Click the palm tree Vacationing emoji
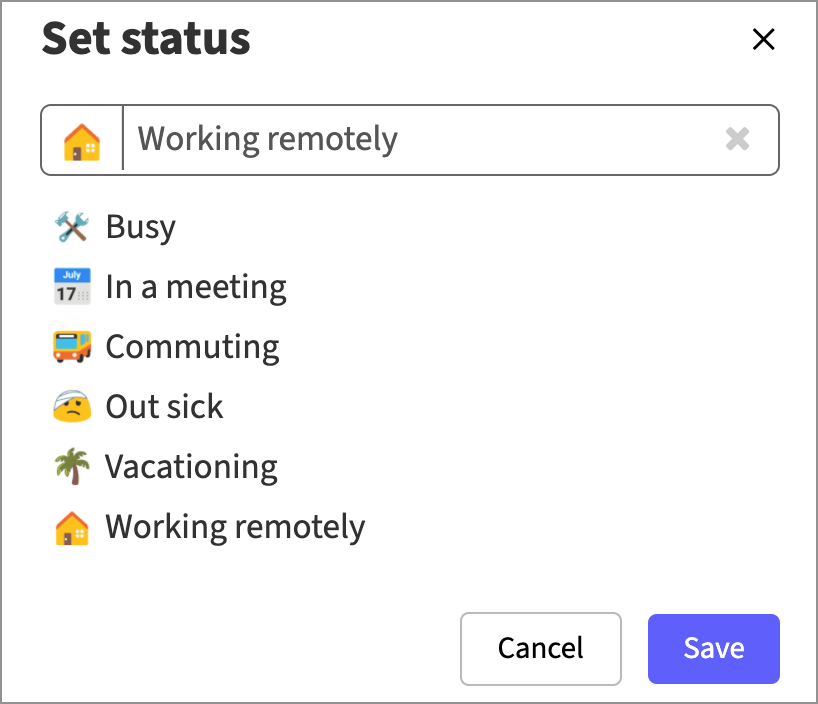The width and height of the screenshot is (818, 704). point(72,467)
